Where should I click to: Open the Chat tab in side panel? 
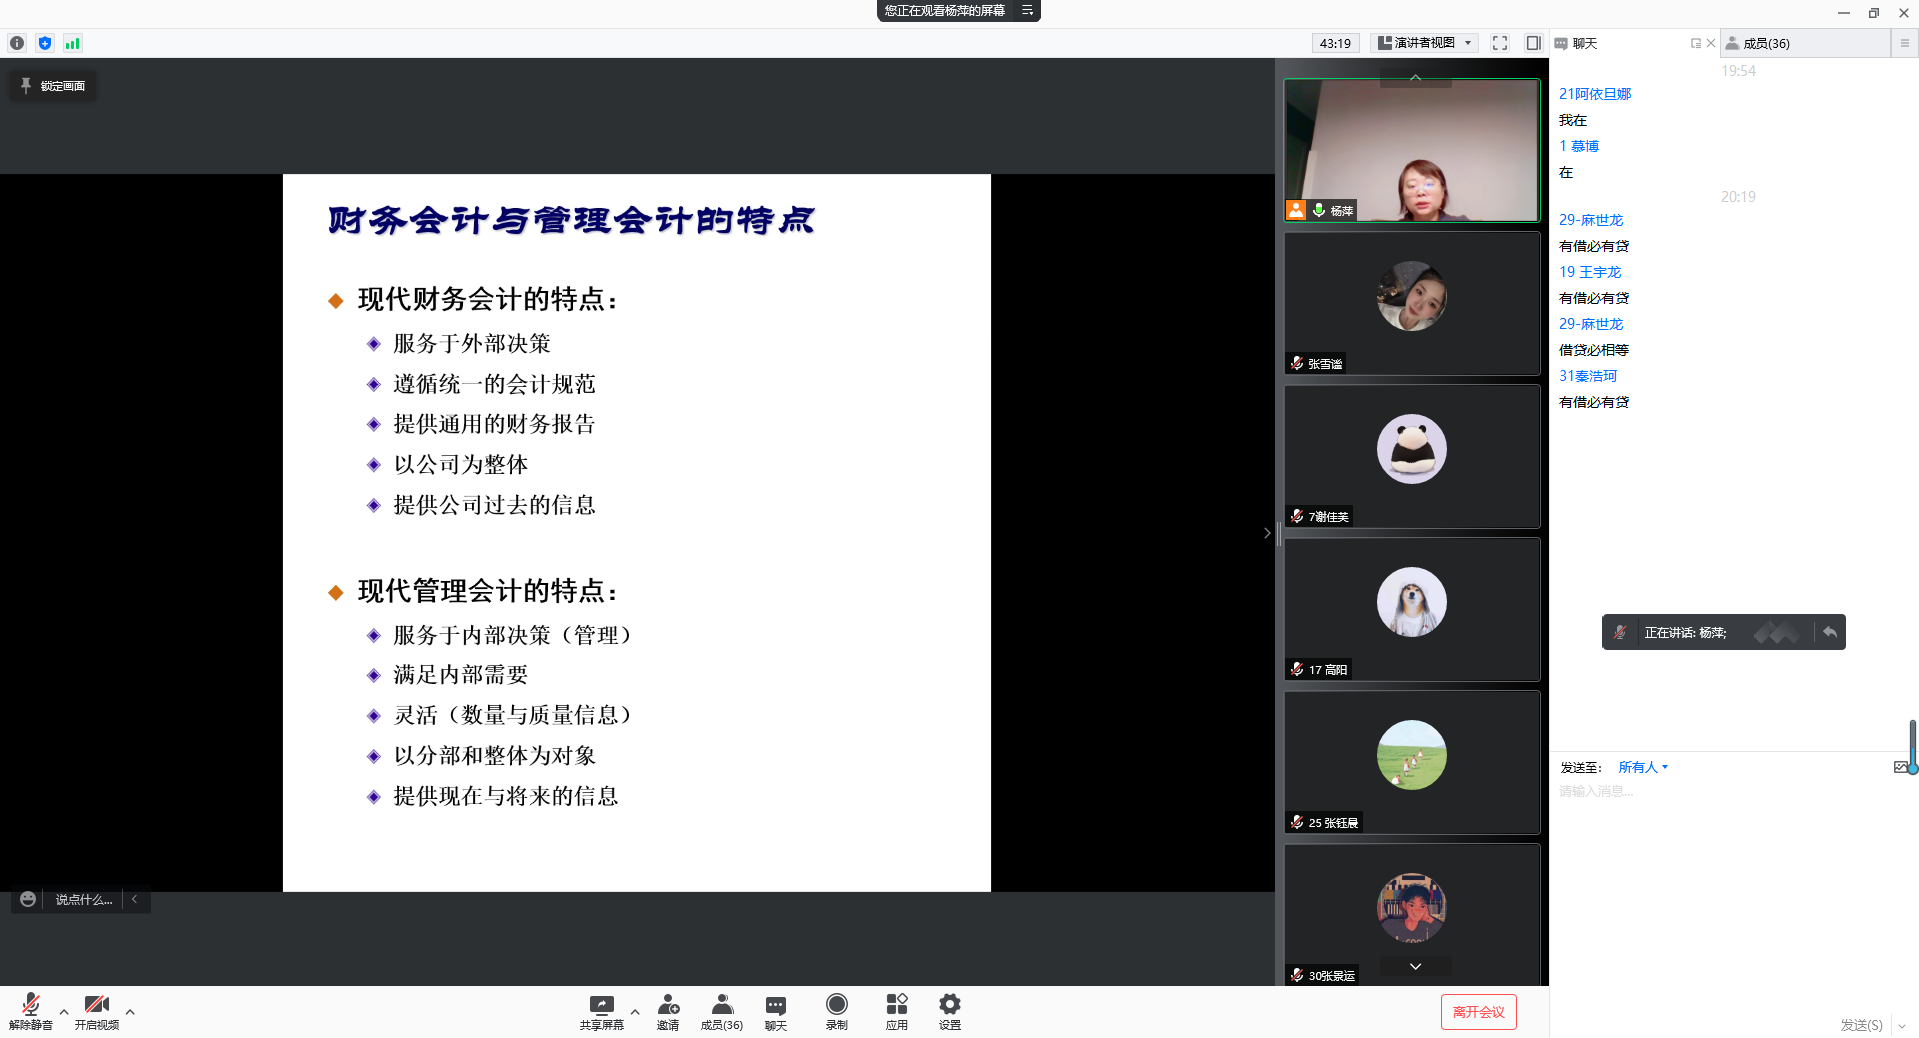click(1584, 43)
